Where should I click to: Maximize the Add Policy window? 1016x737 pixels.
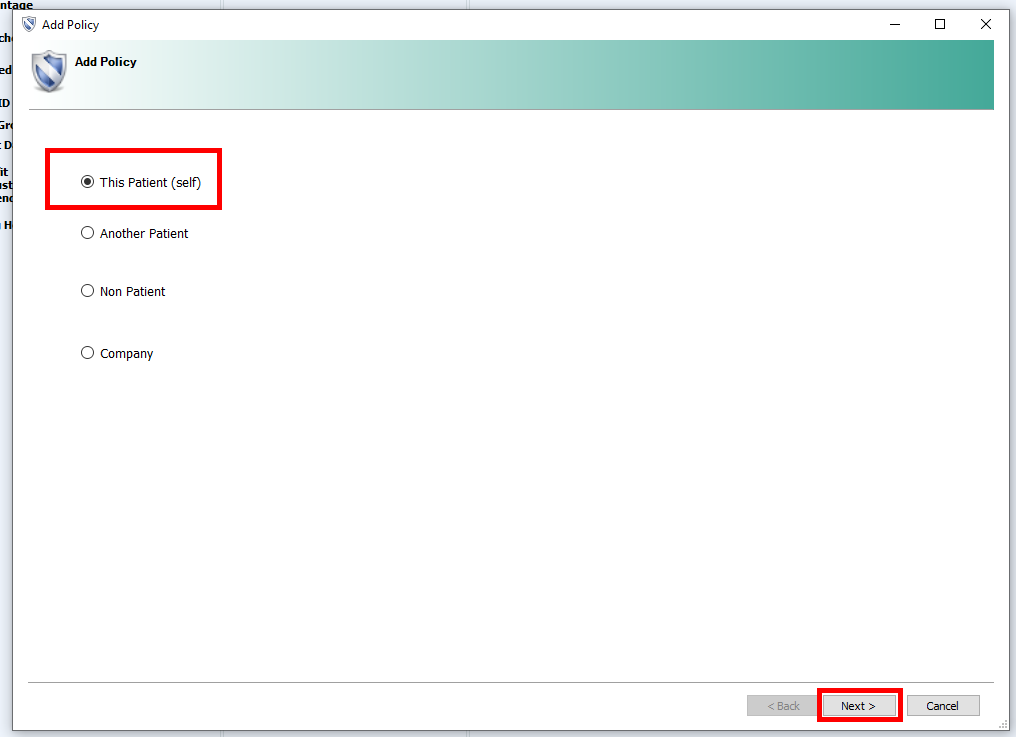coord(940,25)
